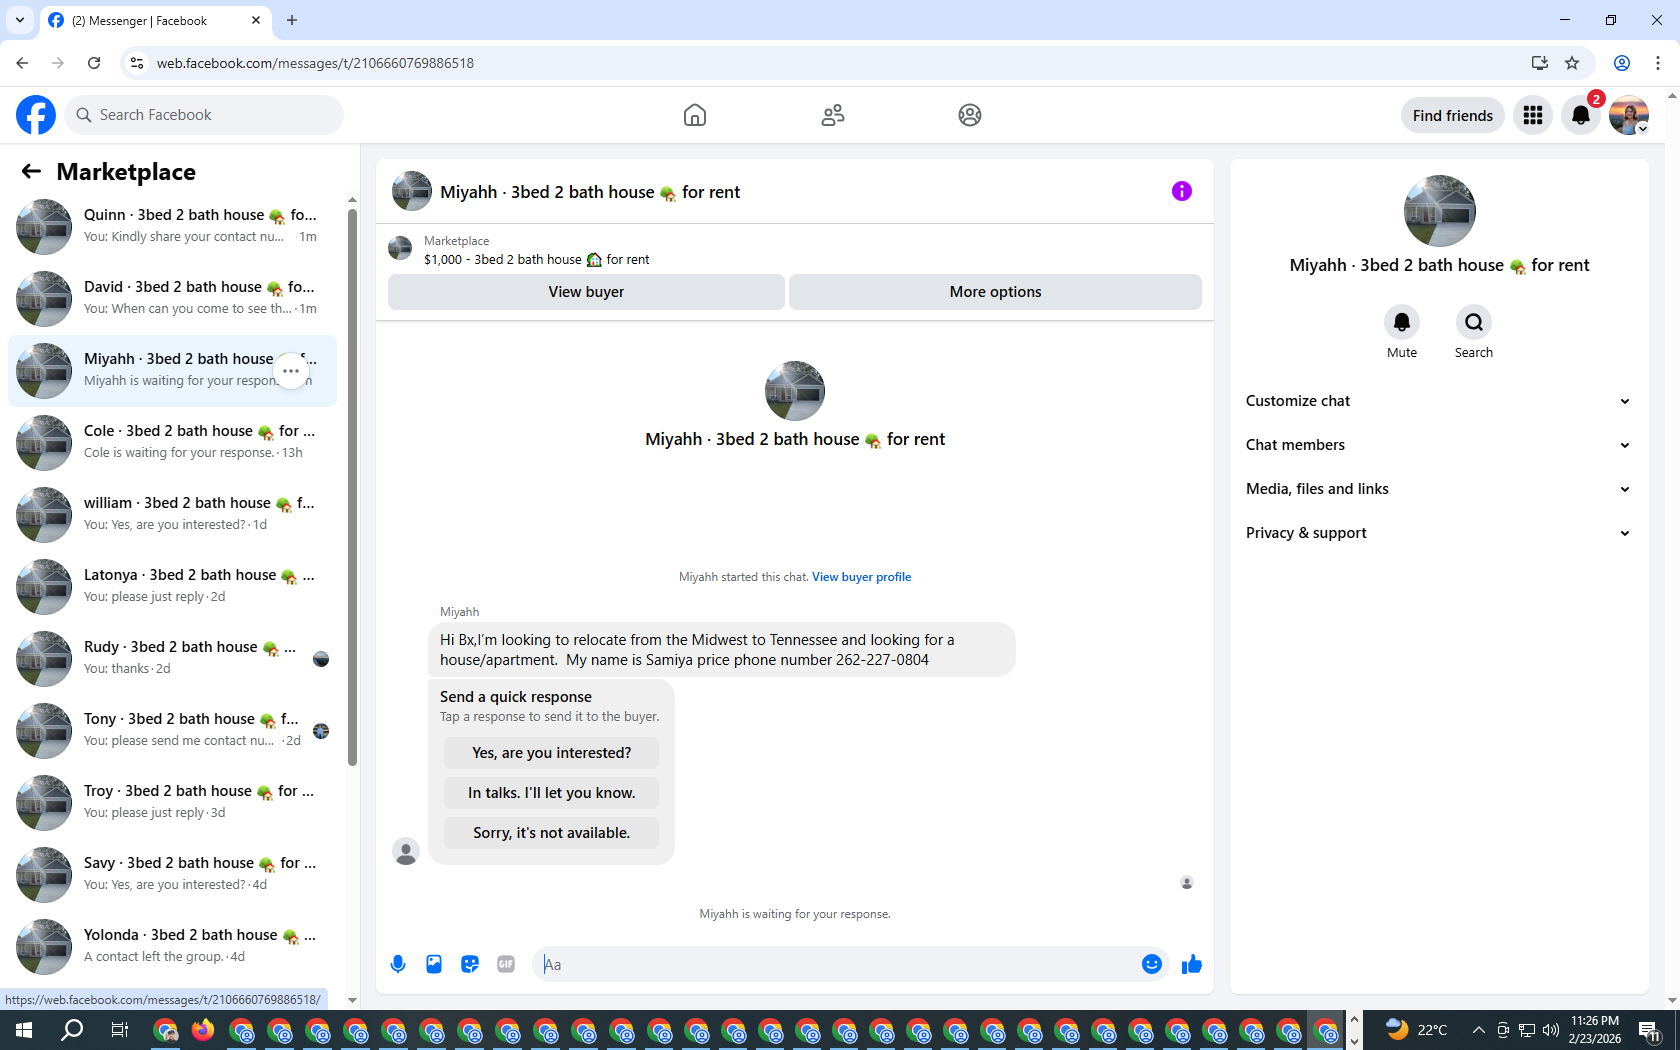Mute this Miyahh conversation
1680x1050 pixels.
pyautogui.click(x=1402, y=322)
